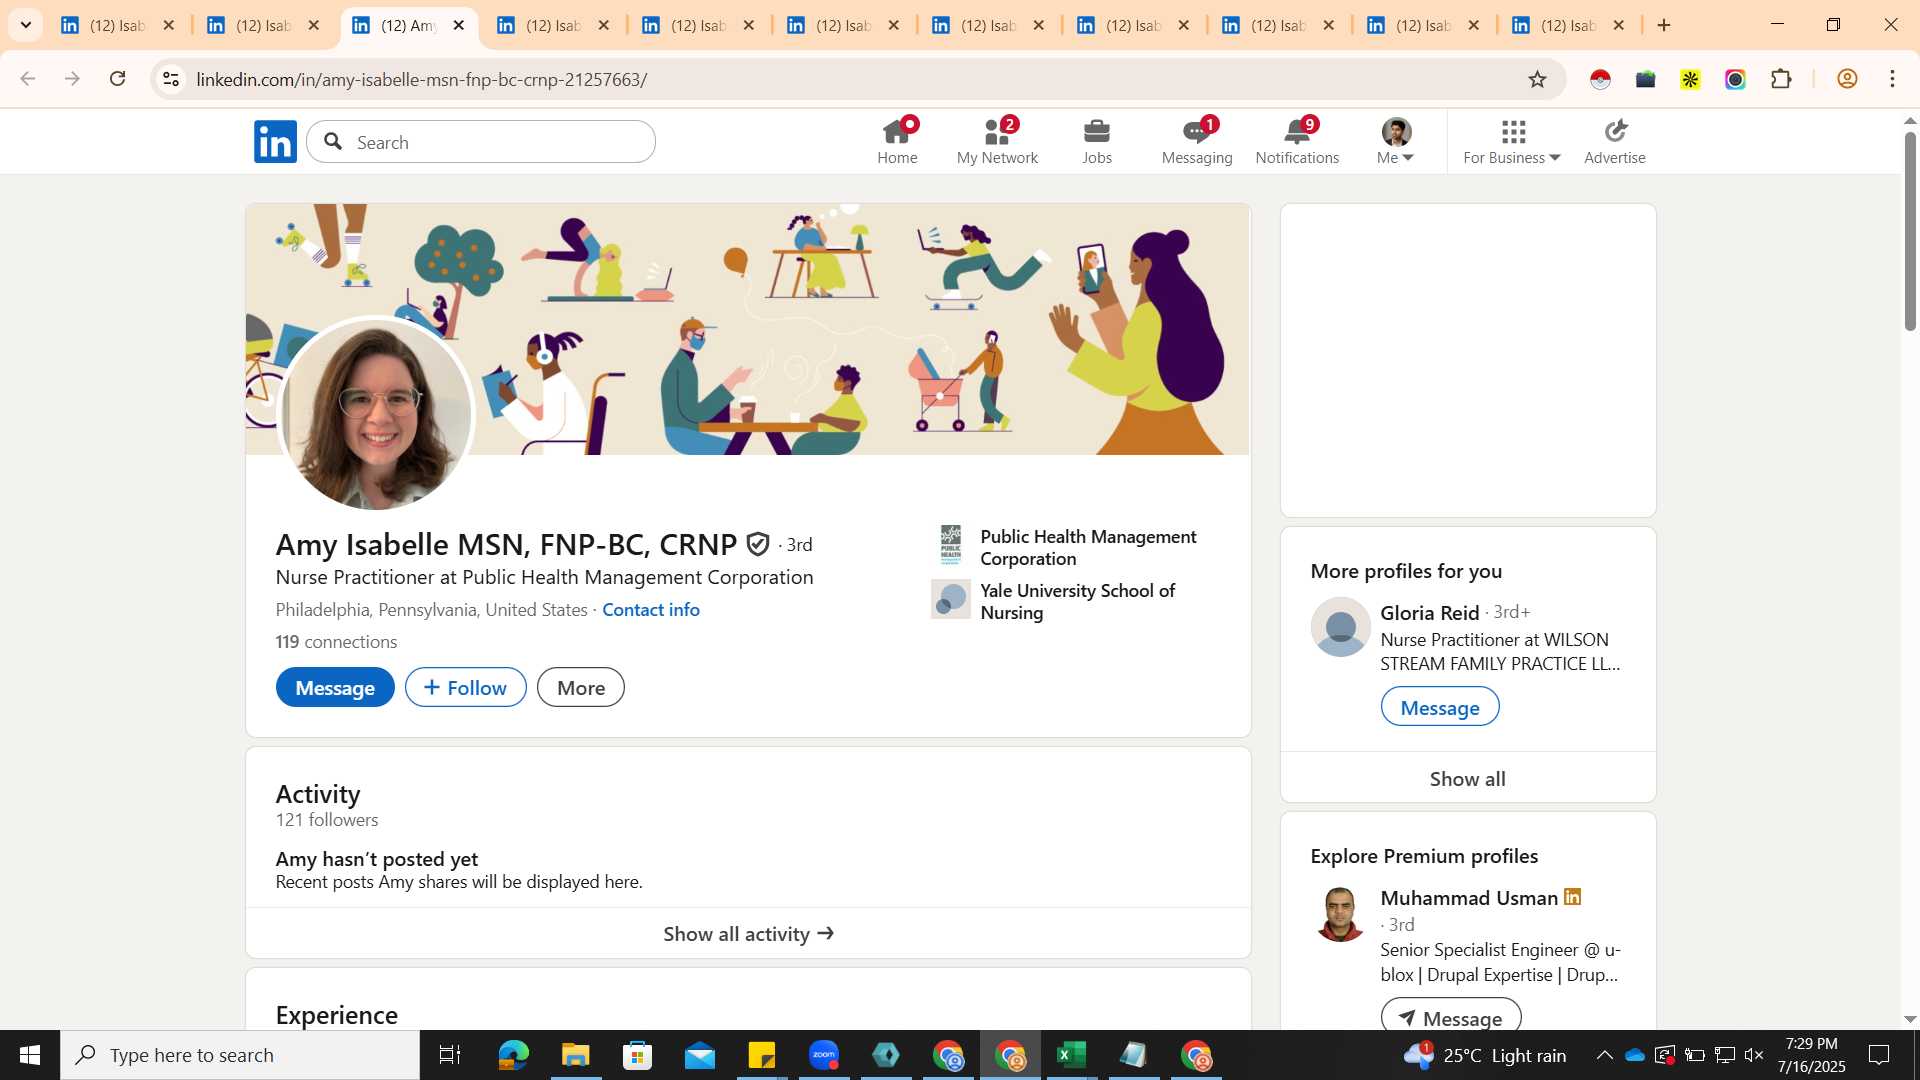Open My Network page
The height and width of the screenshot is (1080, 1920).
tap(997, 141)
